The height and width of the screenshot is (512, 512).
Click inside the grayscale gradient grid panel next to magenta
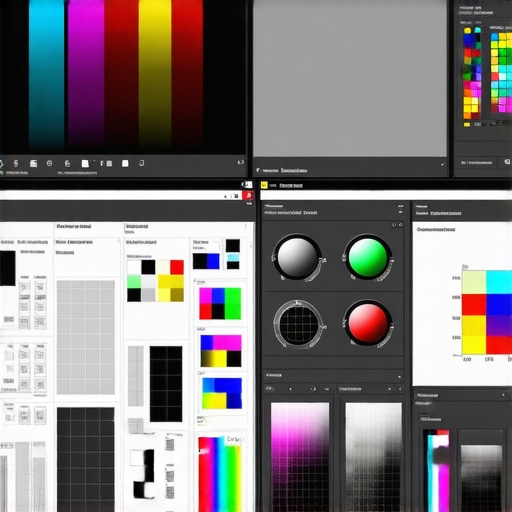[373, 457]
